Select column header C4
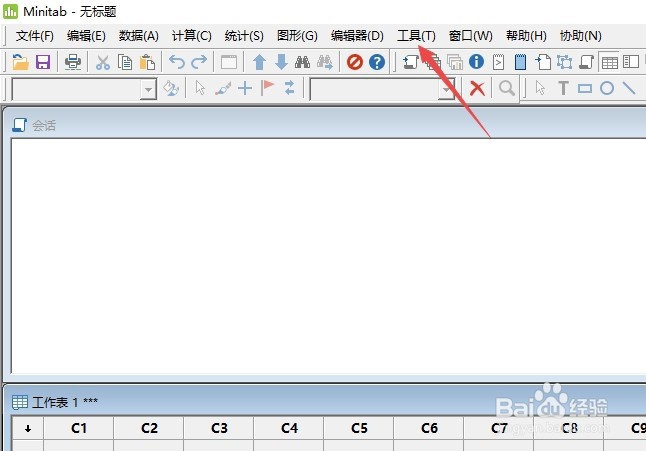 (289, 428)
